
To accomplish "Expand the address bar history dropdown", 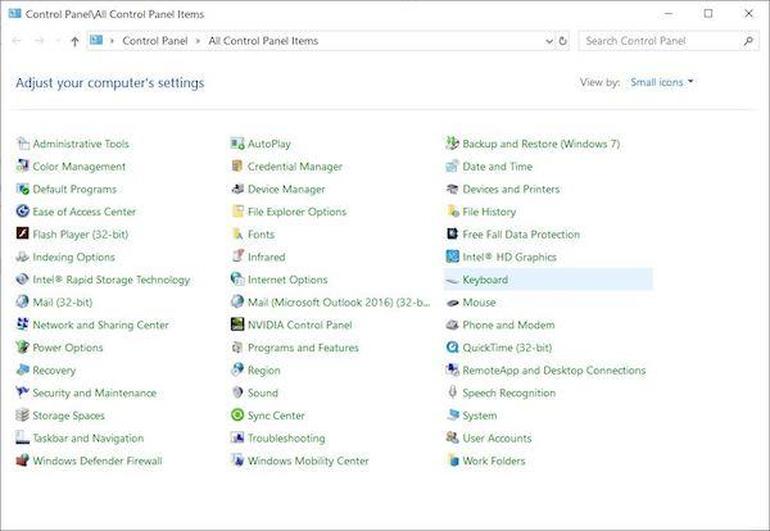I will pyautogui.click(x=549, y=41).
